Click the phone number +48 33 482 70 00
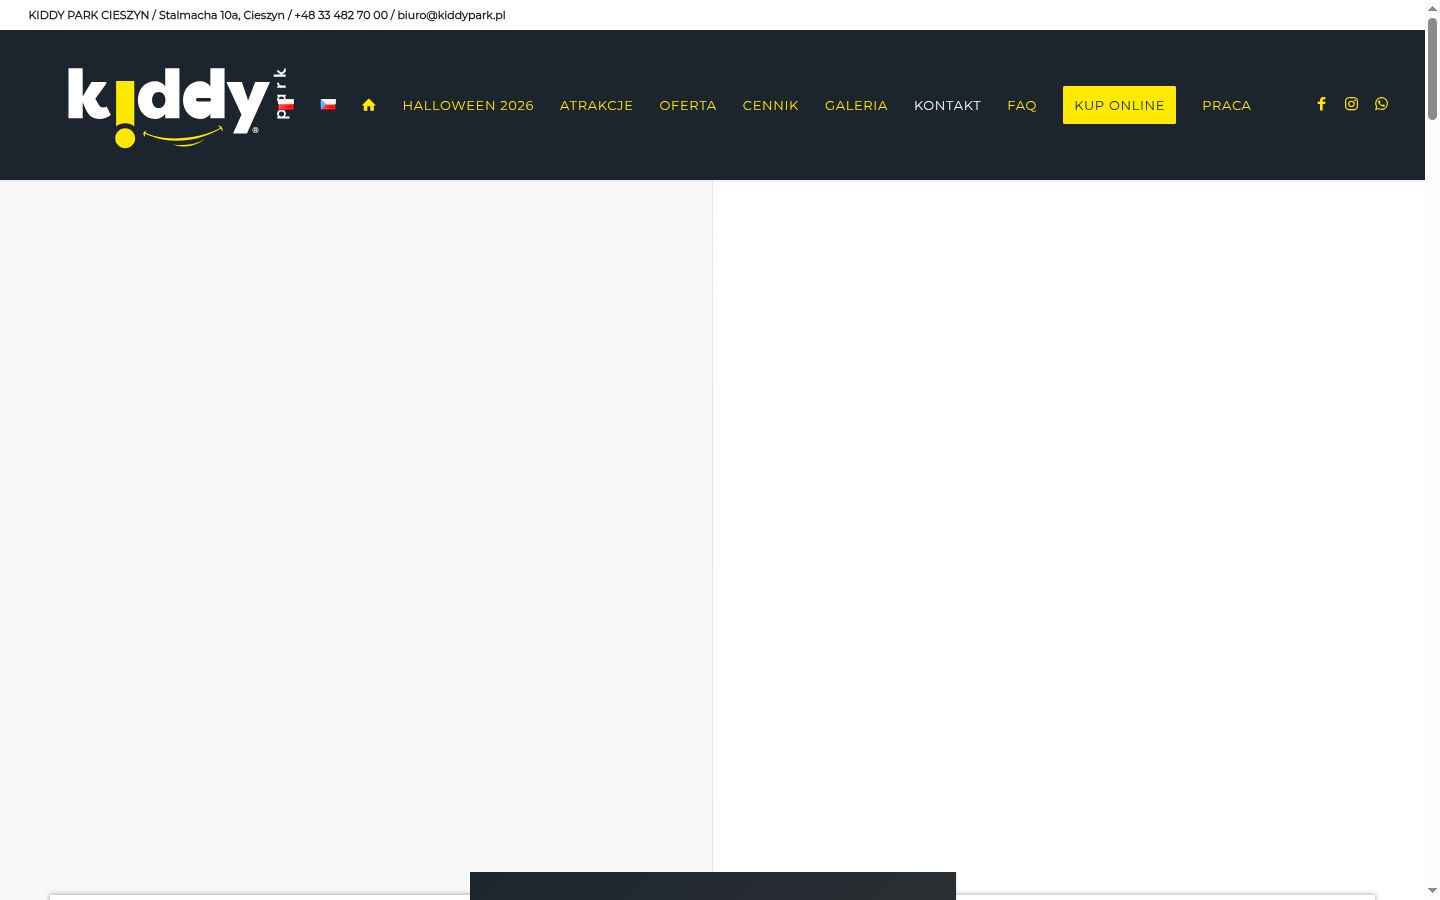This screenshot has width=1440, height=900. 341,15
